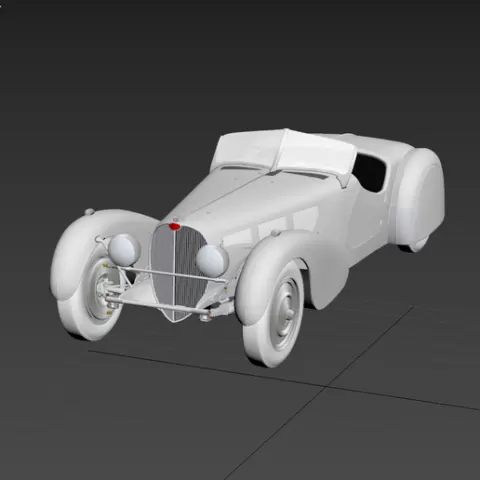Screen dimensions: 480x480
Task: Select the round headlight right of the grille
Action: pos(212,261)
